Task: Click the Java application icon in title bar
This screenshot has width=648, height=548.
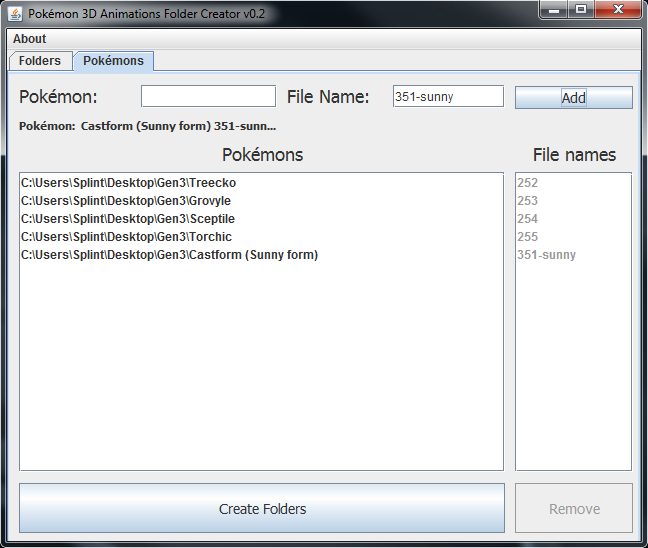Action: point(15,14)
